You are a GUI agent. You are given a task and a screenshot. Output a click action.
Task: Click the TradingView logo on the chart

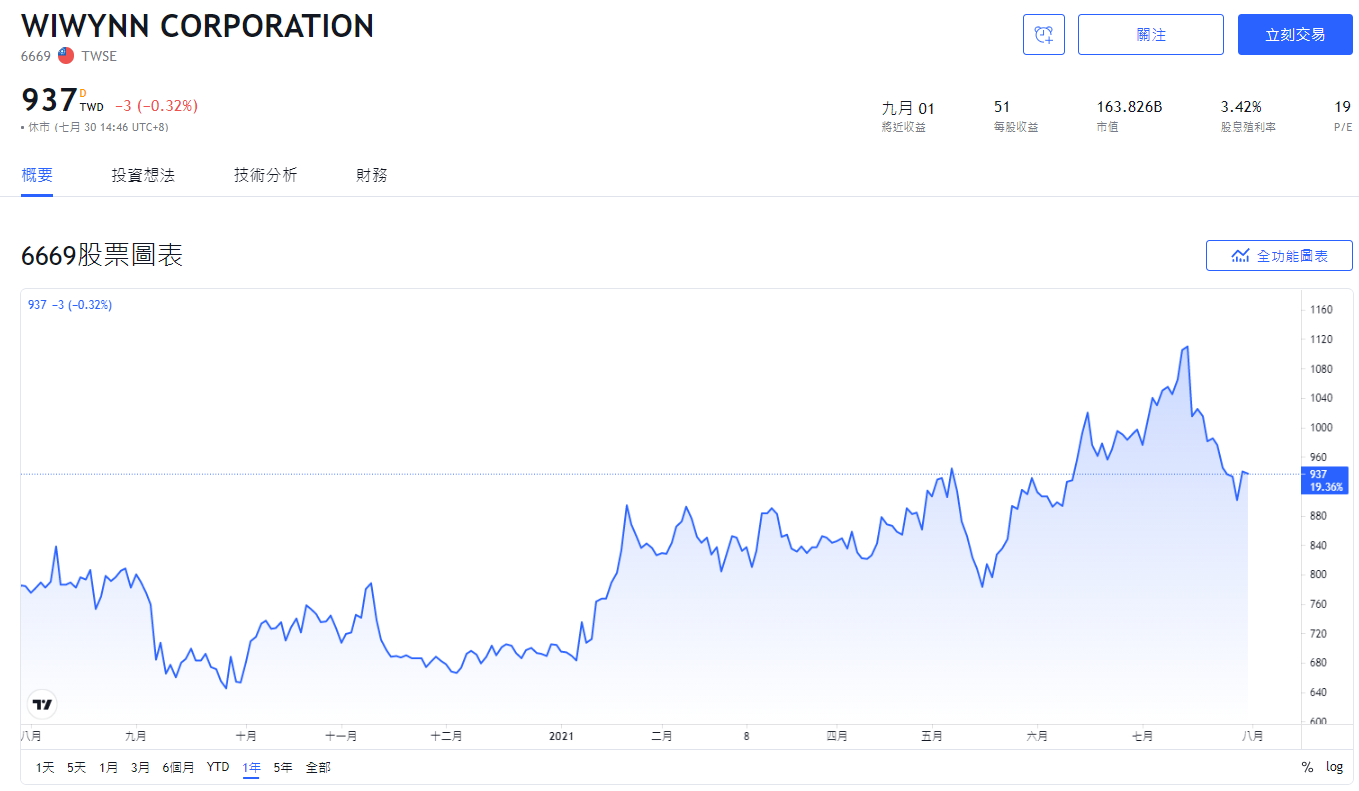tap(42, 704)
